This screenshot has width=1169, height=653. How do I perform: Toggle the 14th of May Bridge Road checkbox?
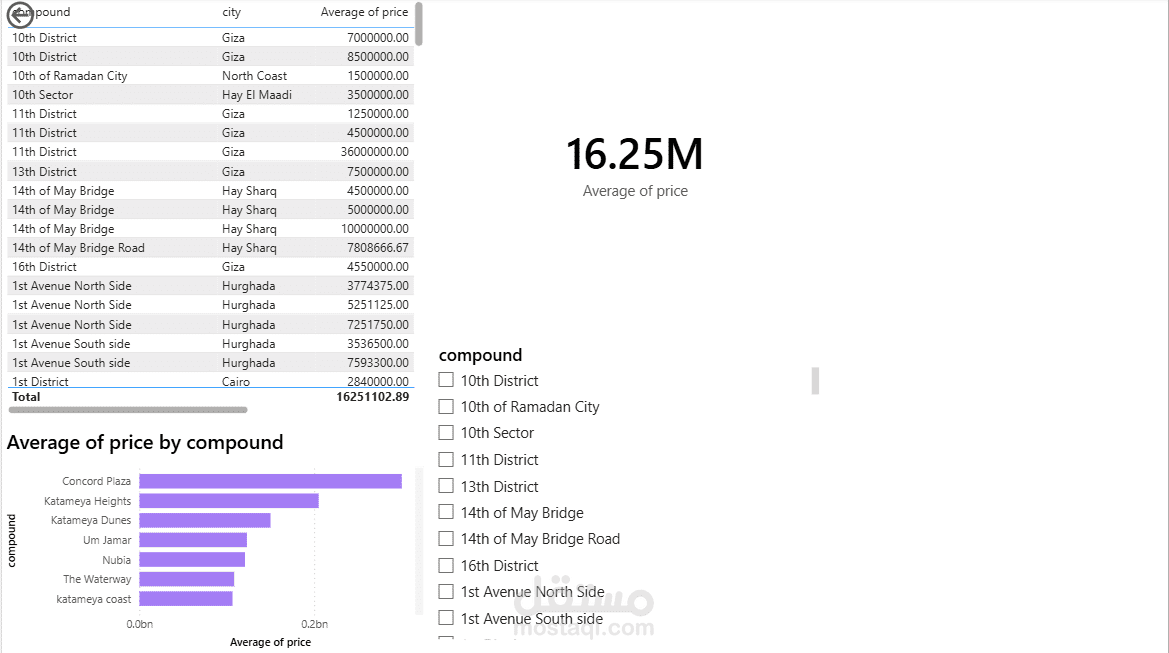click(x=446, y=539)
